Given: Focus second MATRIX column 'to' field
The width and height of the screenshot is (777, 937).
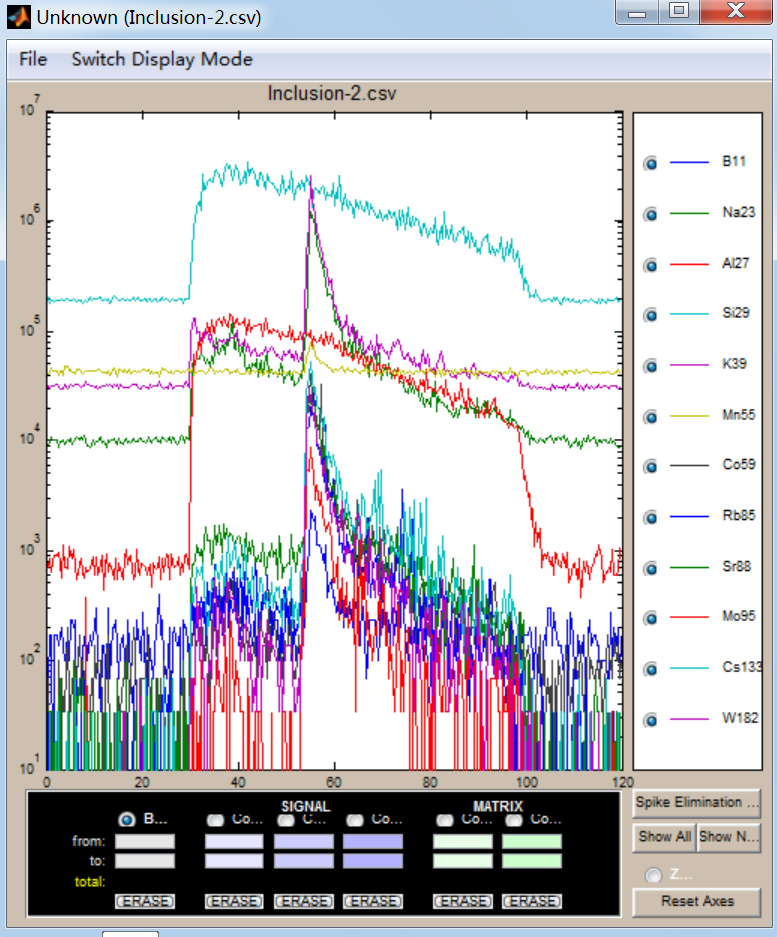Looking at the screenshot, I should [532, 861].
